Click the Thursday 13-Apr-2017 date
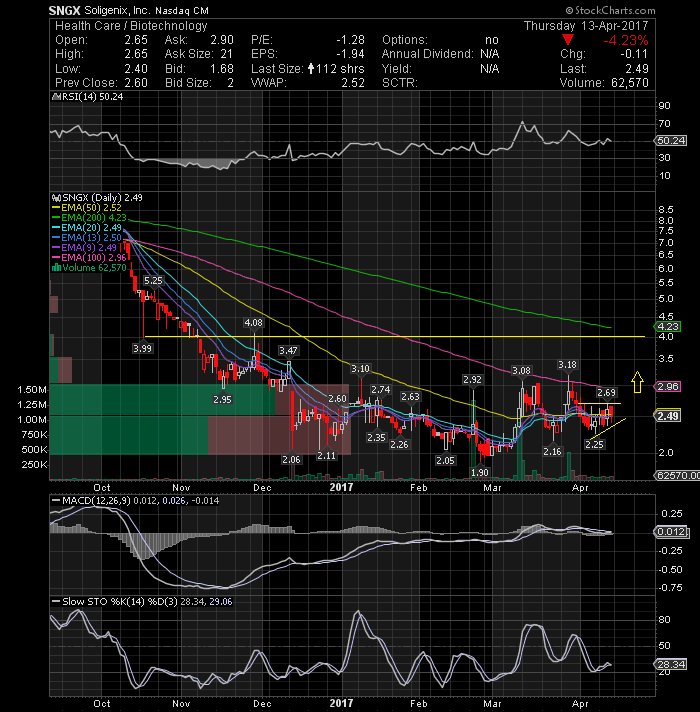700x712 pixels. coord(586,25)
